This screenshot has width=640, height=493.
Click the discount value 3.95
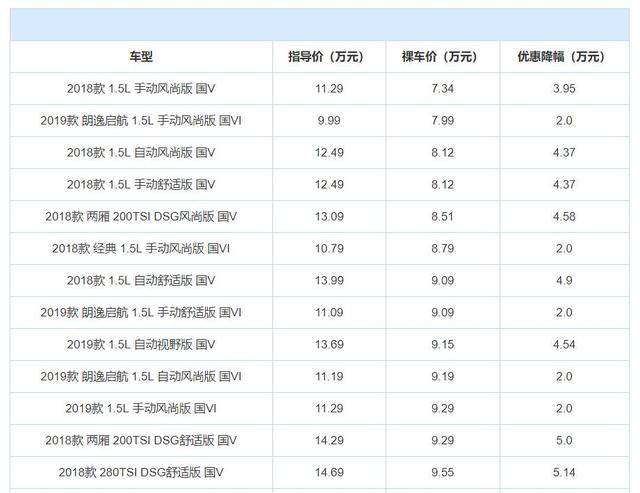[x=564, y=89]
